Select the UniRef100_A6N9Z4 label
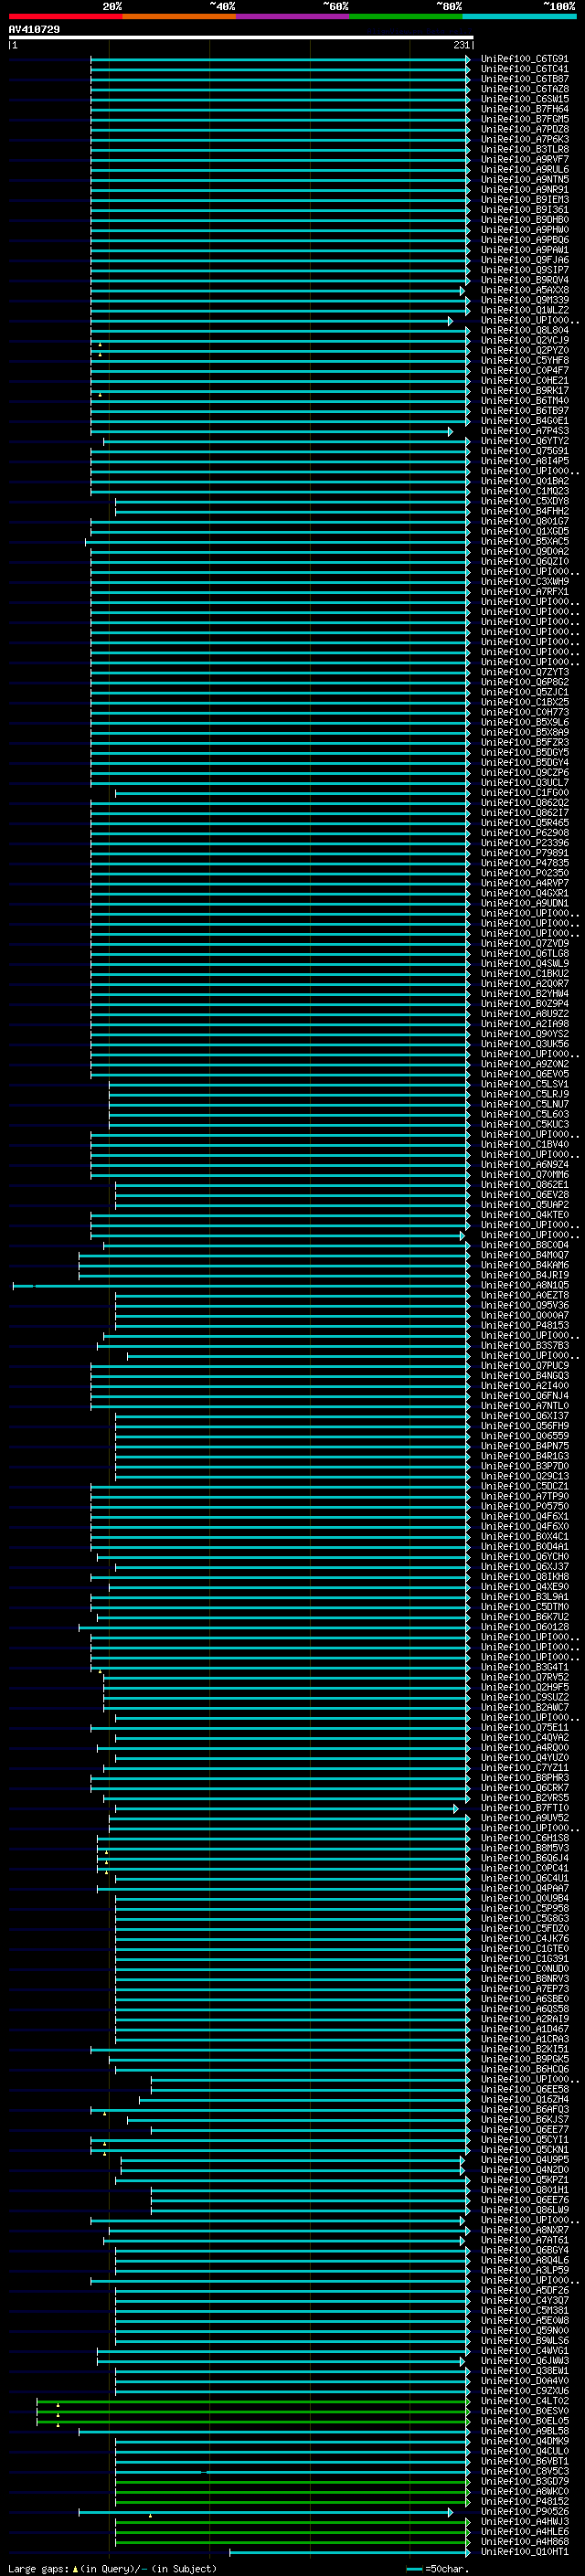Screen dimensions: 585x2576 pyautogui.click(x=525, y=1164)
